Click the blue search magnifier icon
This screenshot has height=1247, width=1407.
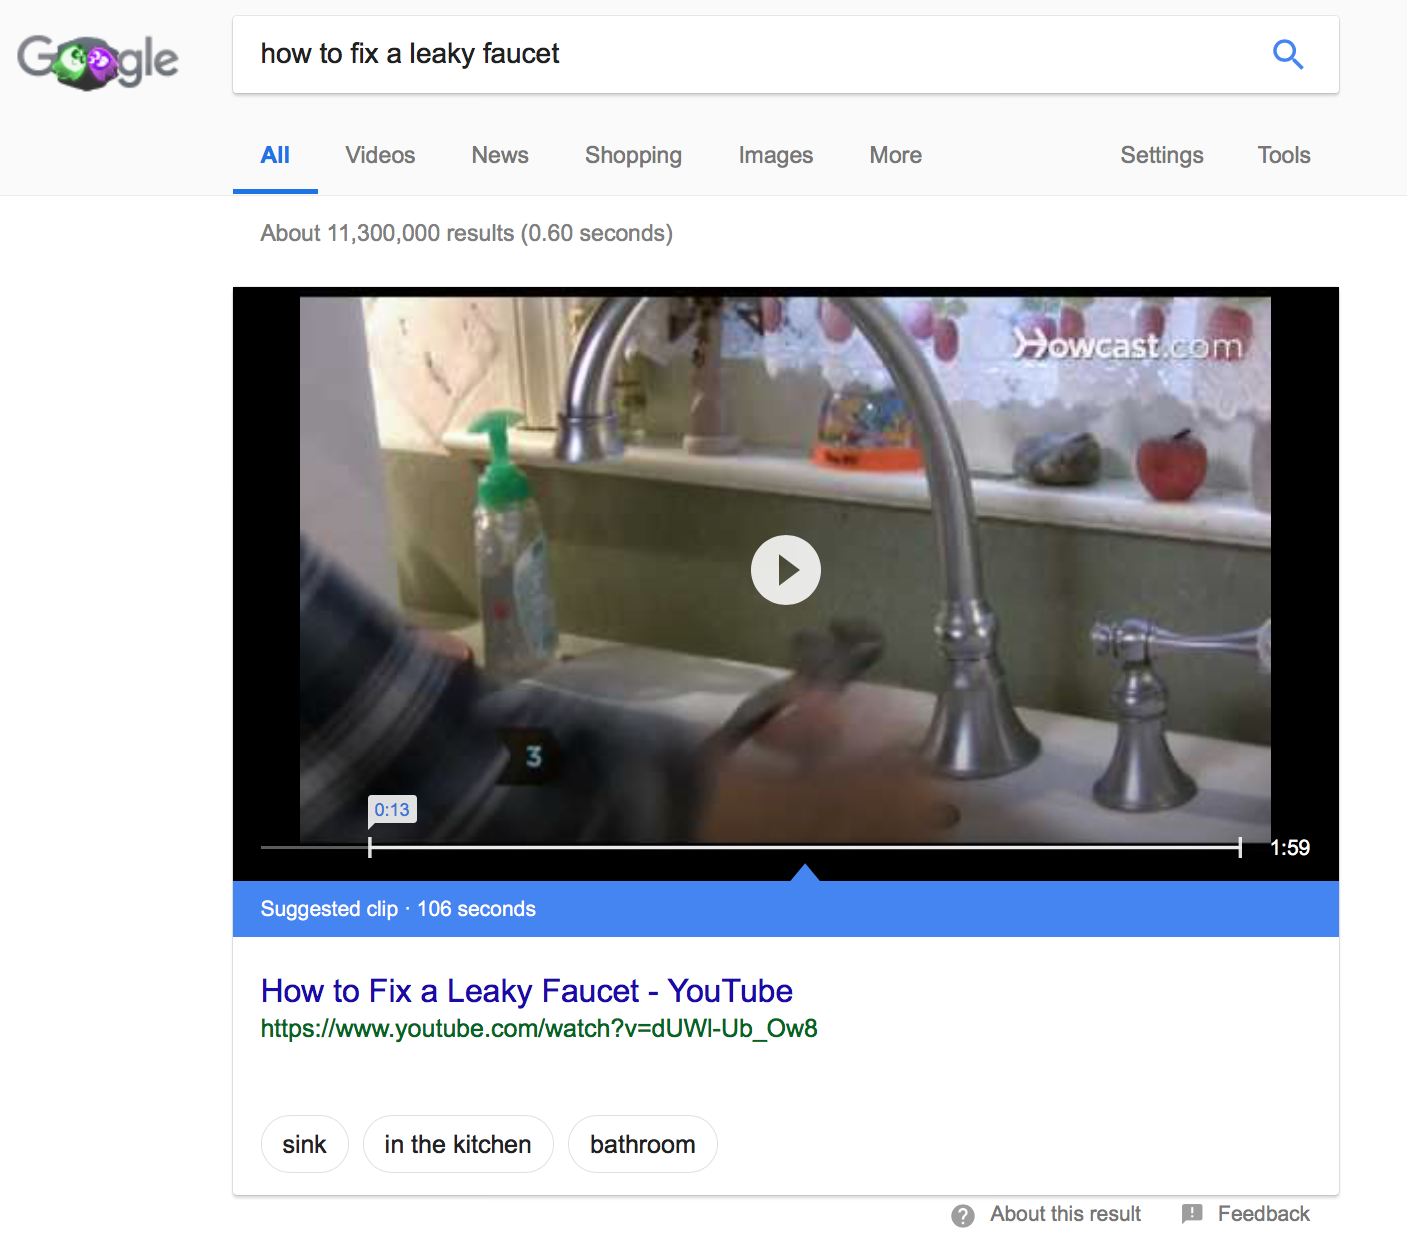[x=1288, y=54]
